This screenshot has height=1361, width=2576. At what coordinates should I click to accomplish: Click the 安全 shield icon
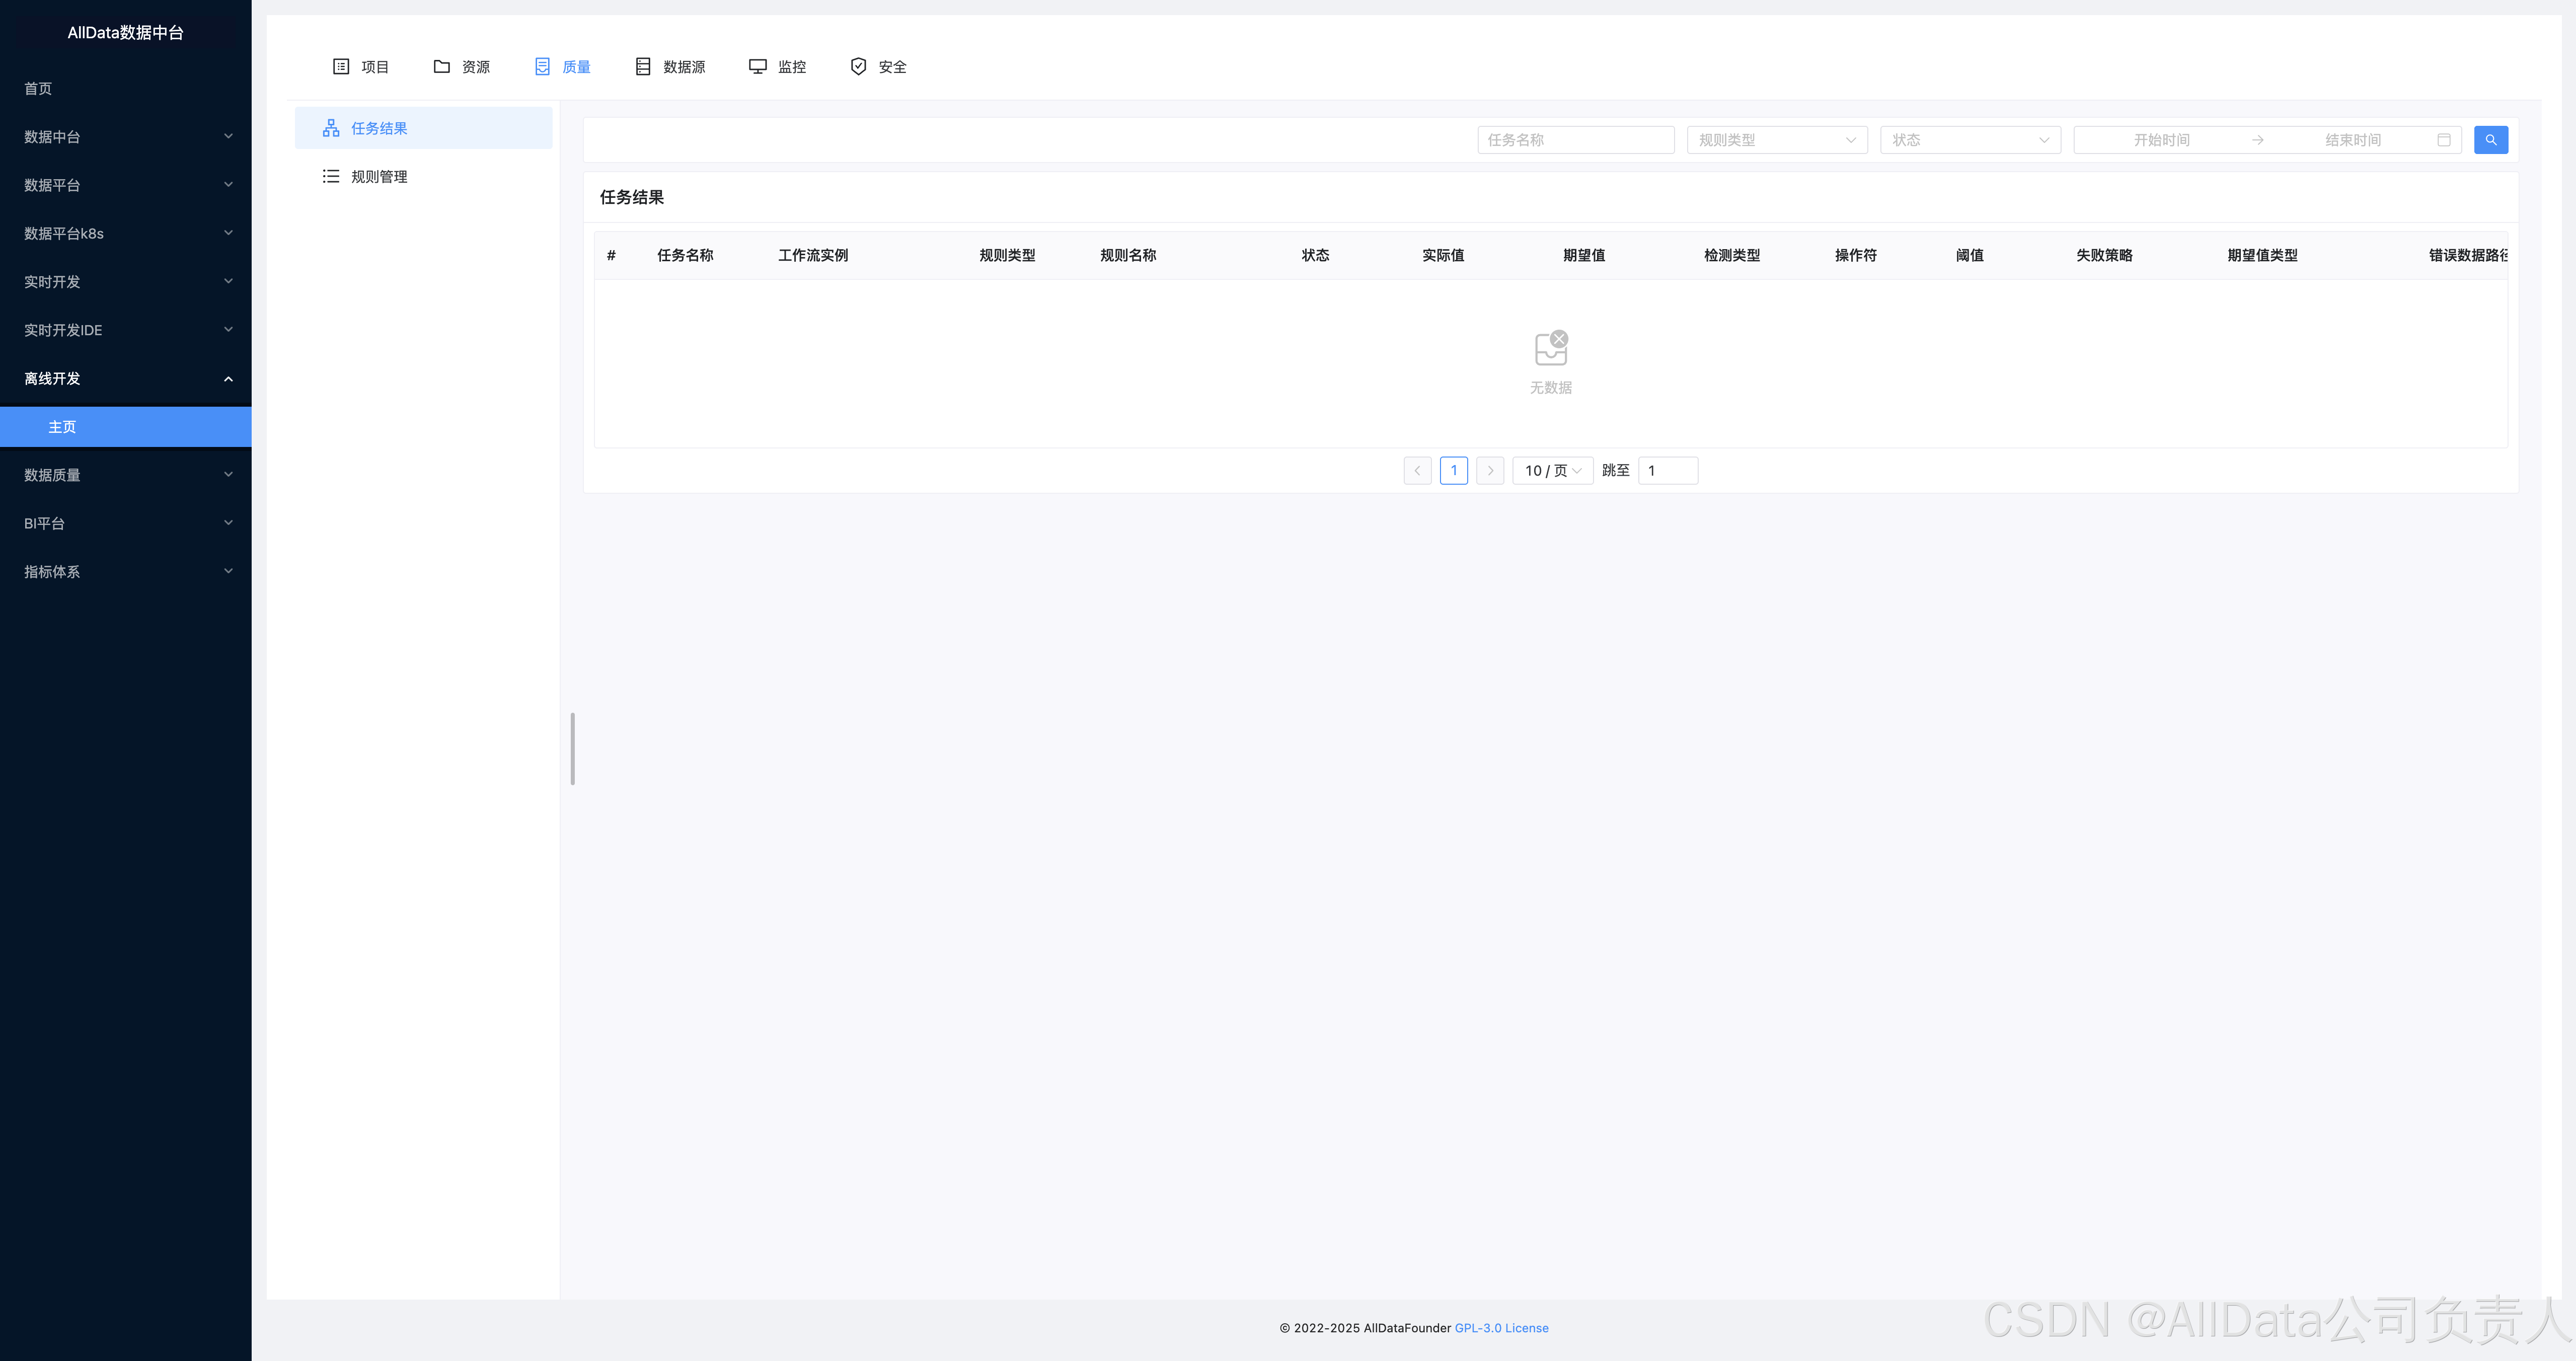(x=858, y=67)
